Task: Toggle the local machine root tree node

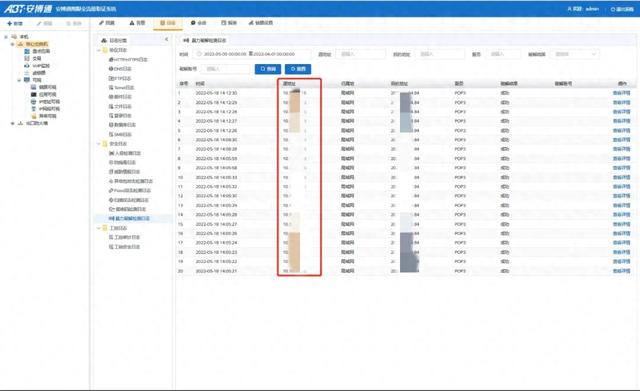Action: 6,37
